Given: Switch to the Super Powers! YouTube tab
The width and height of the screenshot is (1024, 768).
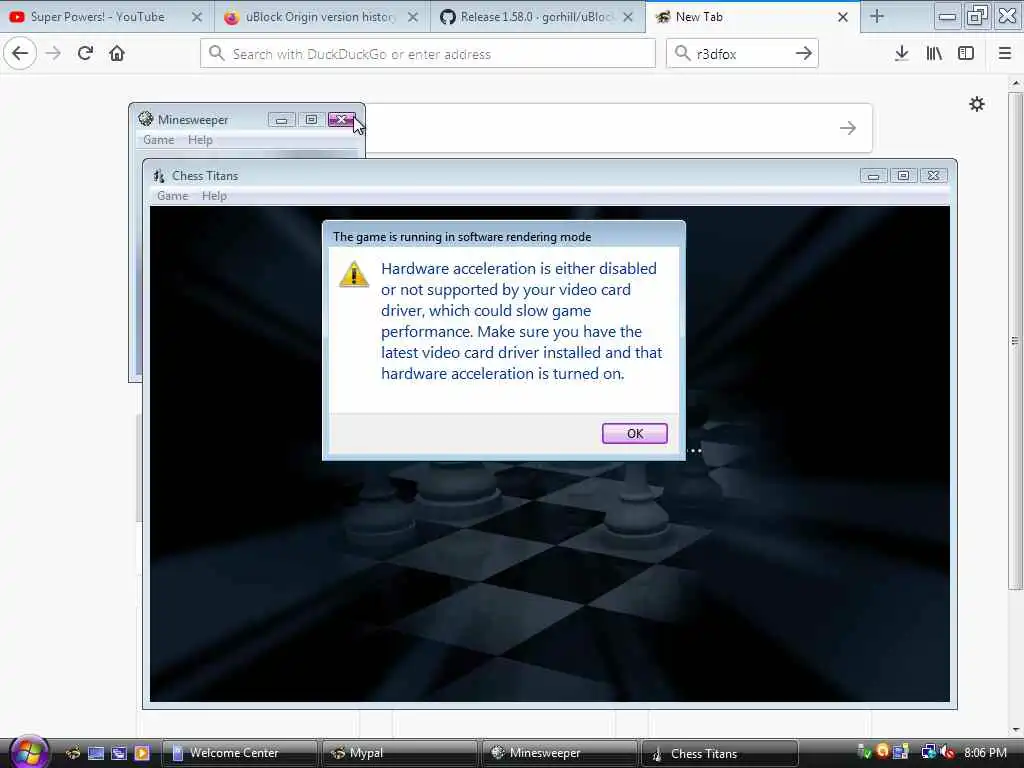Looking at the screenshot, I should coord(98,17).
